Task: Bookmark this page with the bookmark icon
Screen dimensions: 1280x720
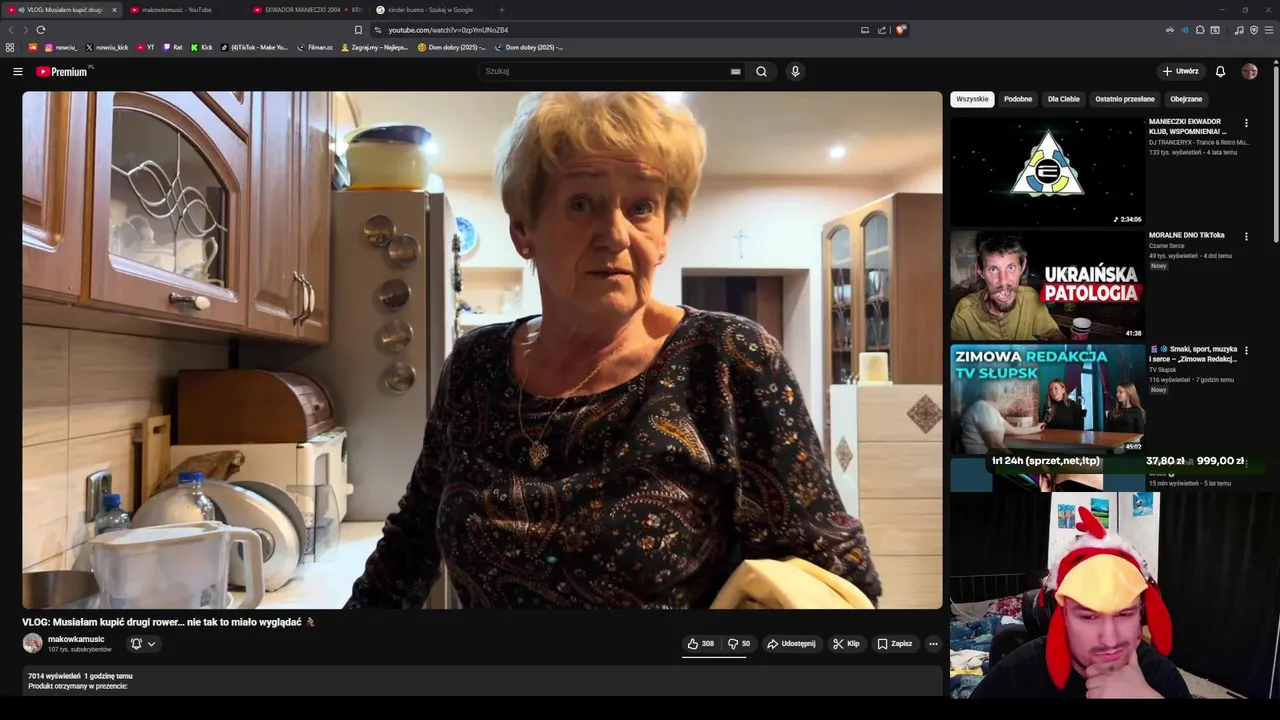Action: pyautogui.click(x=358, y=30)
